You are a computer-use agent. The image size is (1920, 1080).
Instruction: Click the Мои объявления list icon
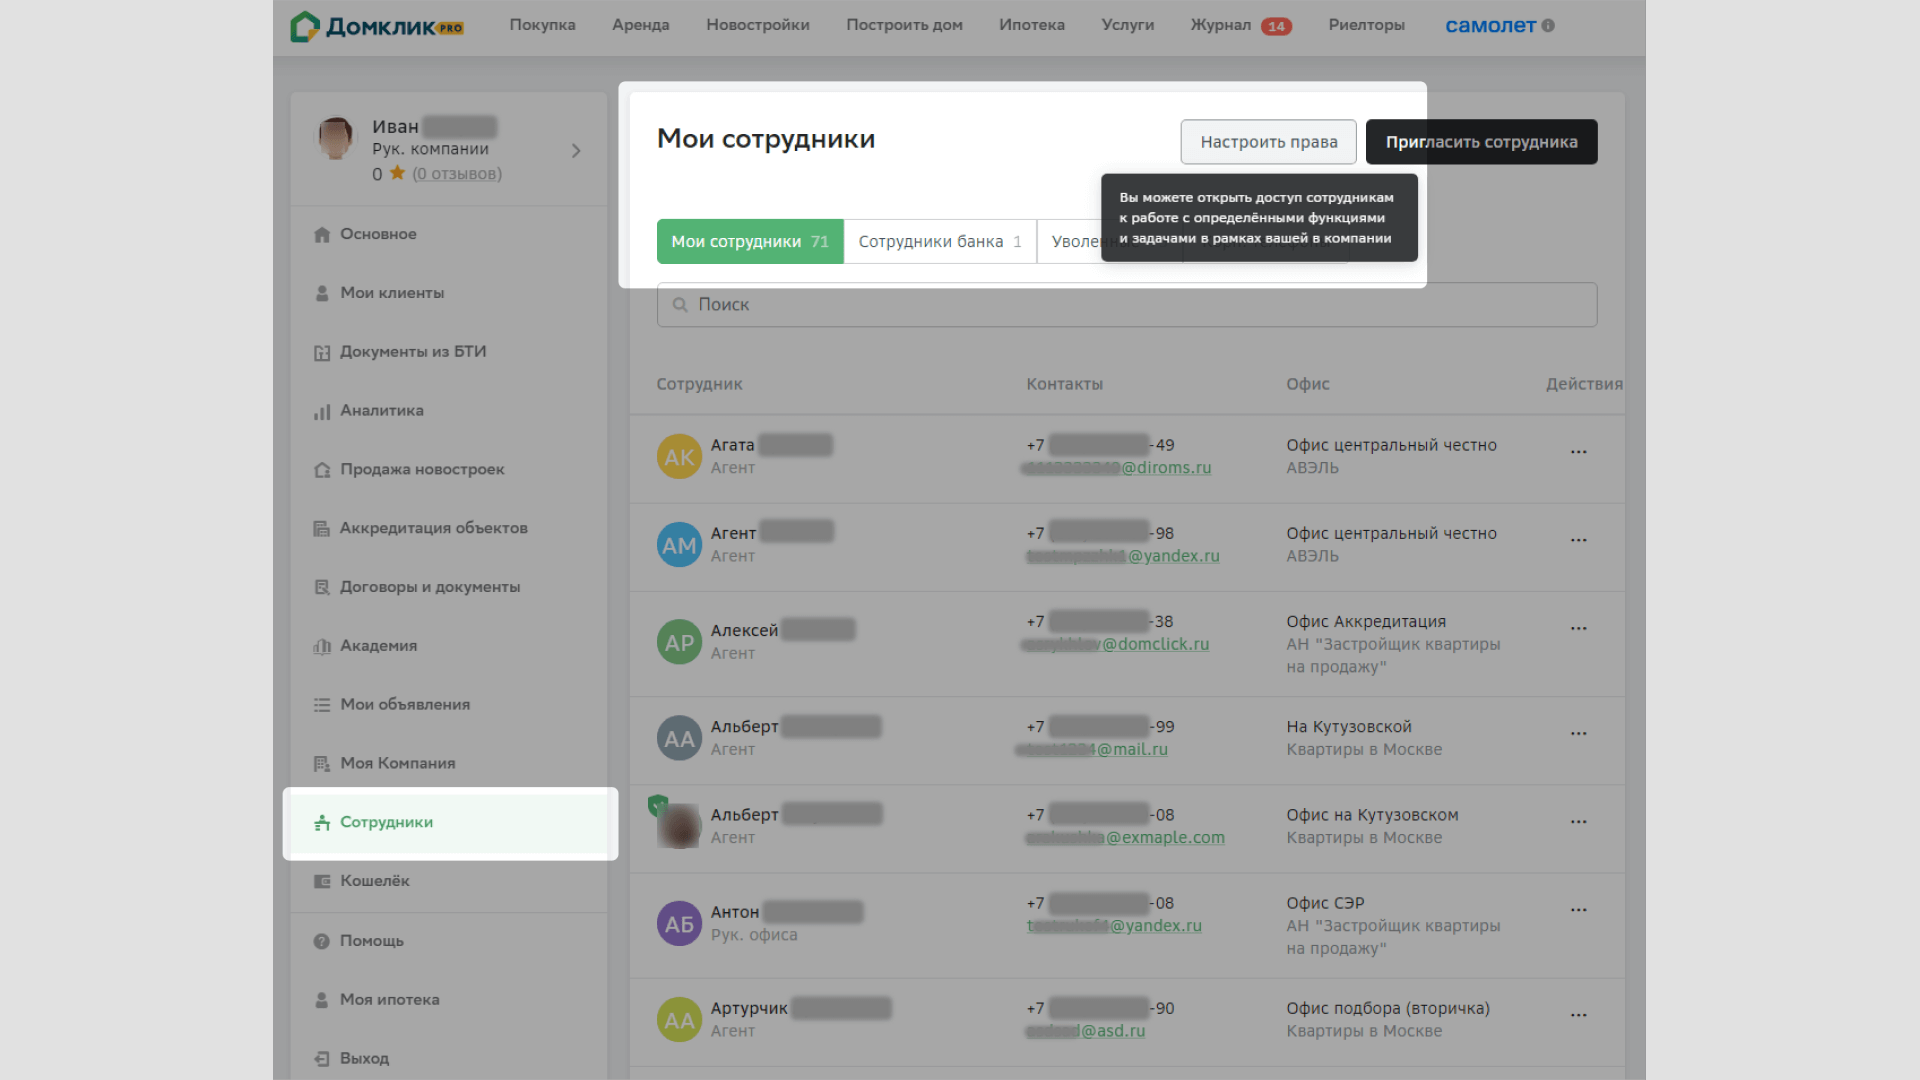pos(322,705)
